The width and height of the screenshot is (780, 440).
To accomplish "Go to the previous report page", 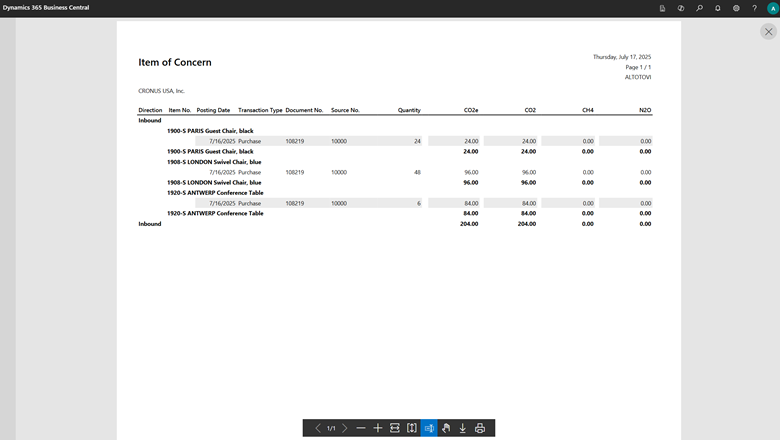I will (317, 428).
